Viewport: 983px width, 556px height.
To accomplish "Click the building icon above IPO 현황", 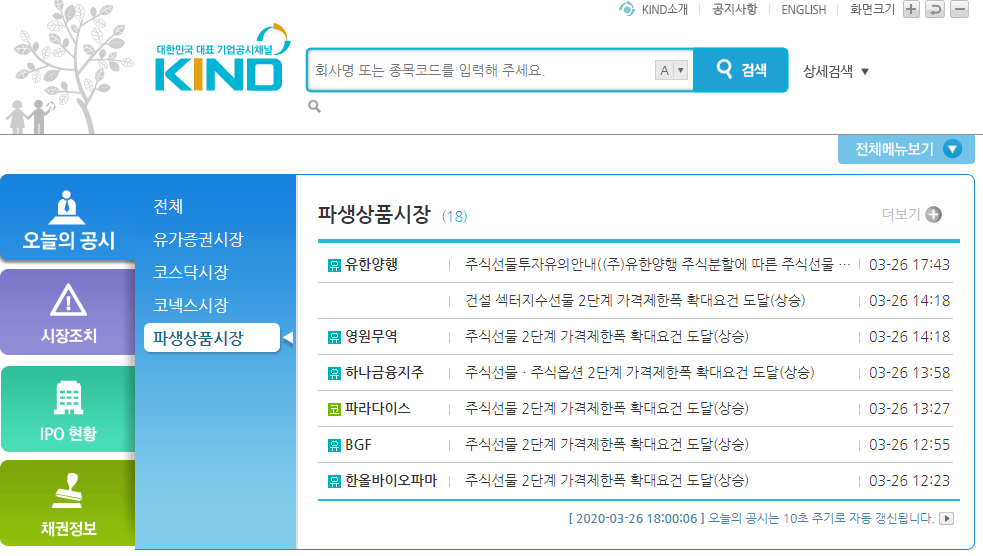I will [x=68, y=398].
